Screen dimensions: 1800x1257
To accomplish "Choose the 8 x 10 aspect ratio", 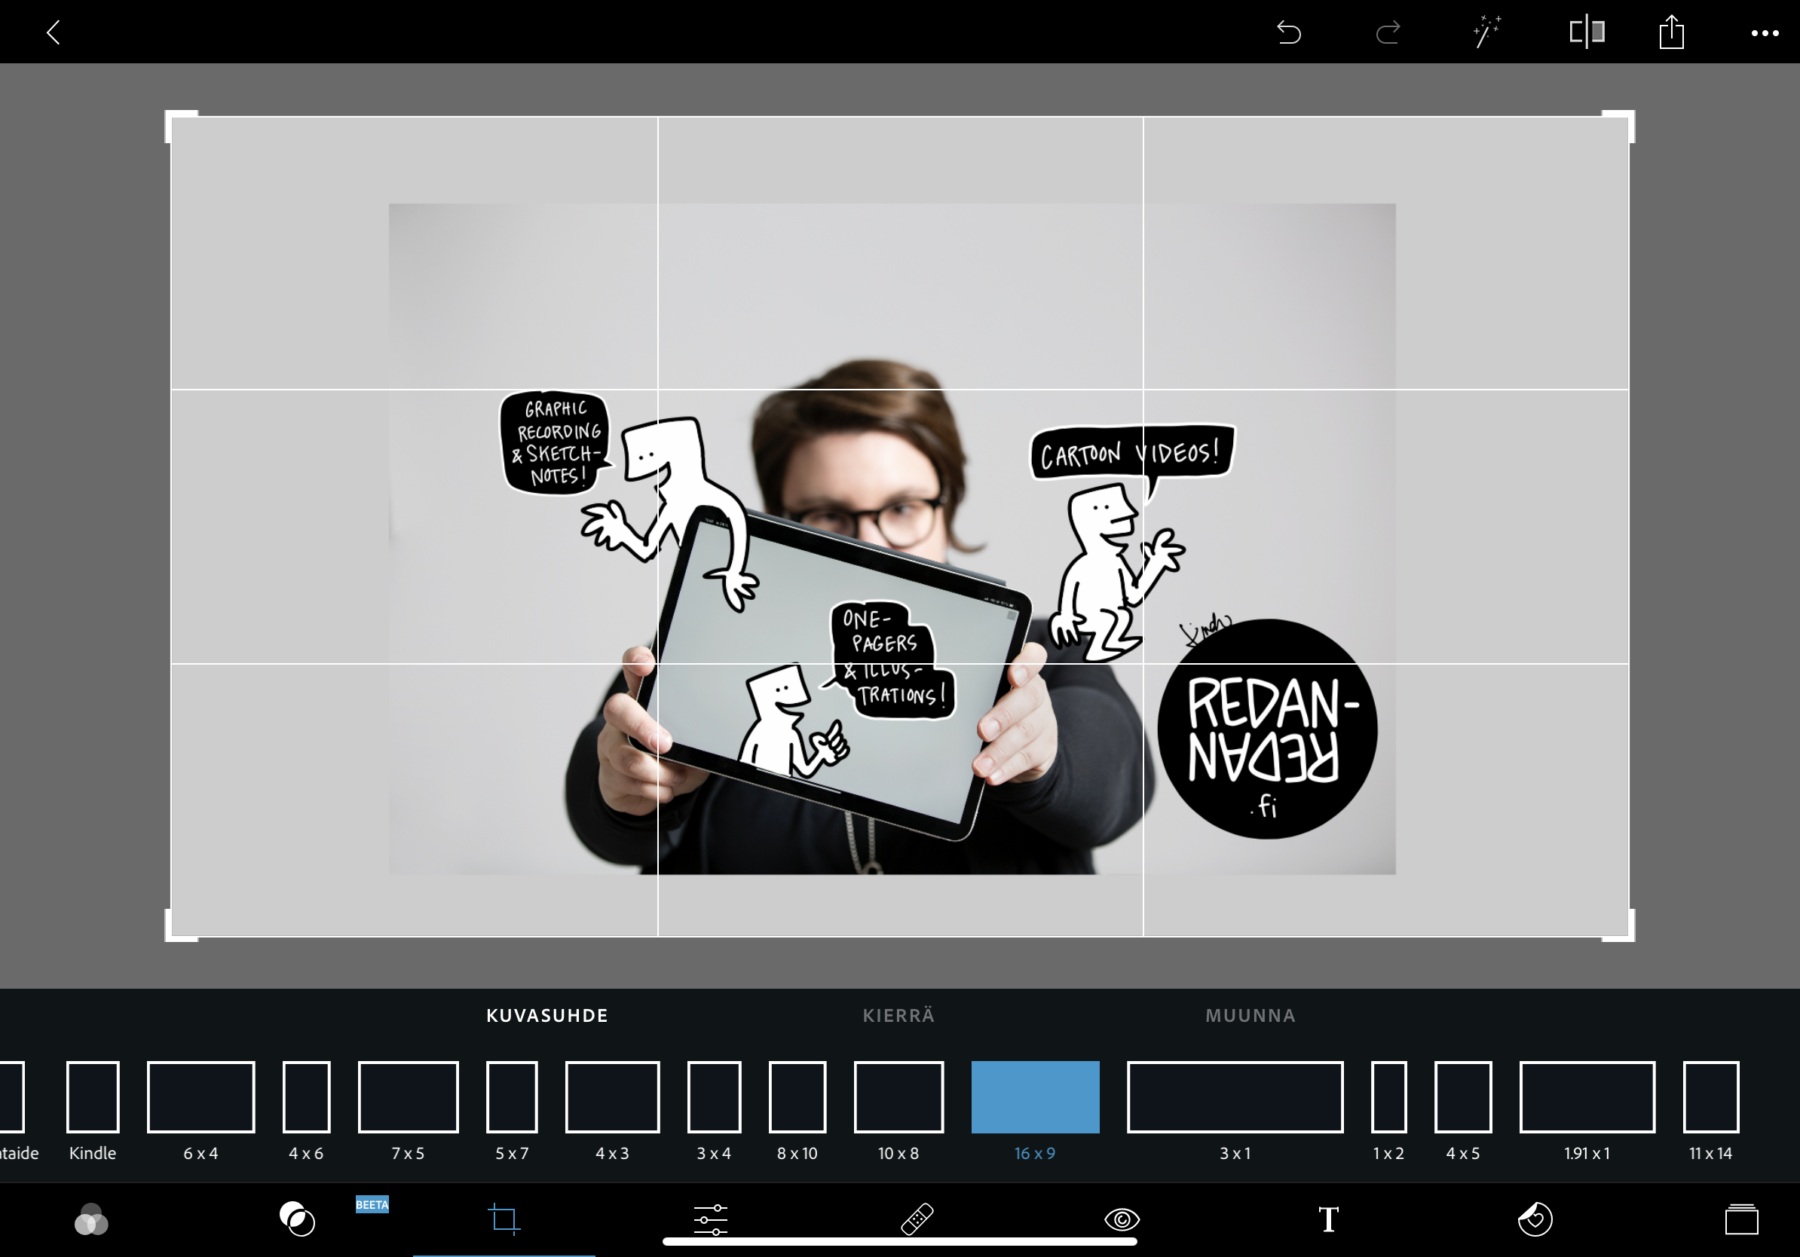I will pyautogui.click(x=797, y=1110).
